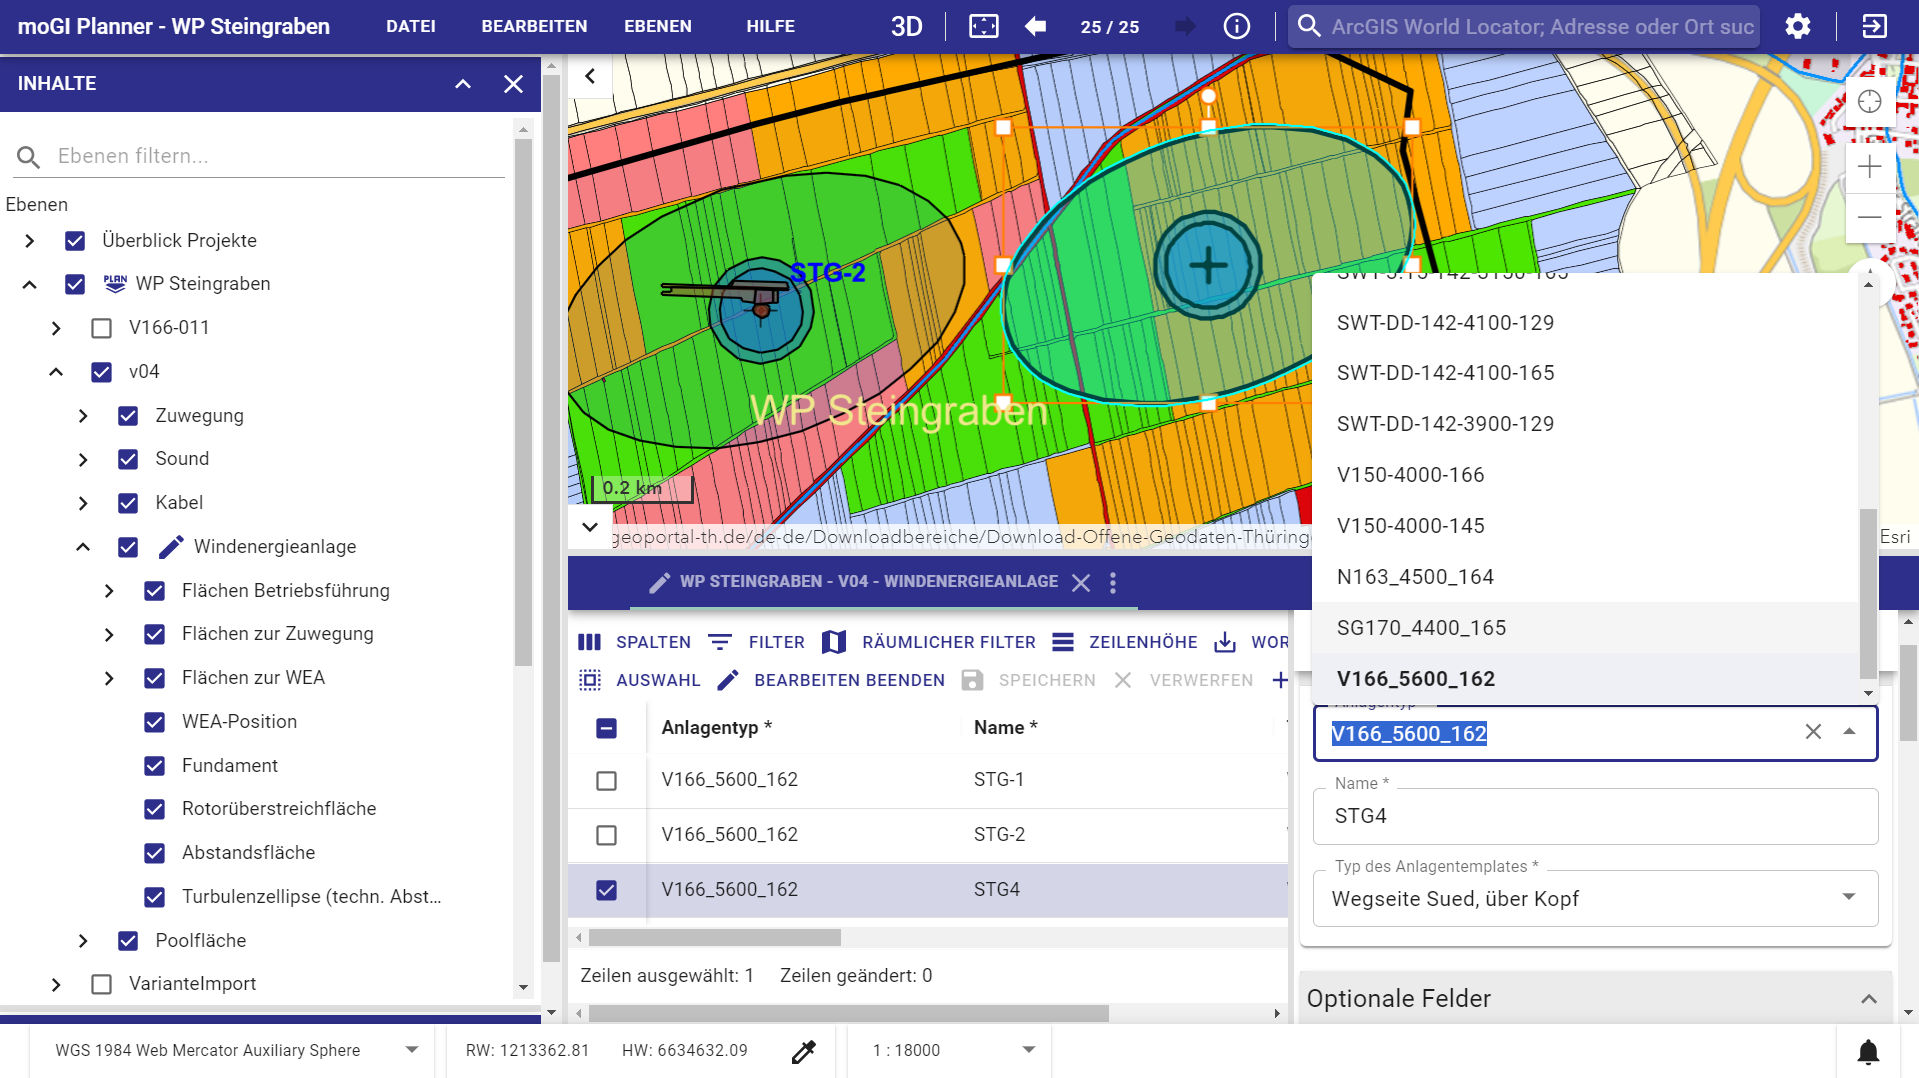Image resolution: width=1919 pixels, height=1078 pixels.
Task: Close the Windenergieanlage table tab
Action: (x=1081, y=583)
